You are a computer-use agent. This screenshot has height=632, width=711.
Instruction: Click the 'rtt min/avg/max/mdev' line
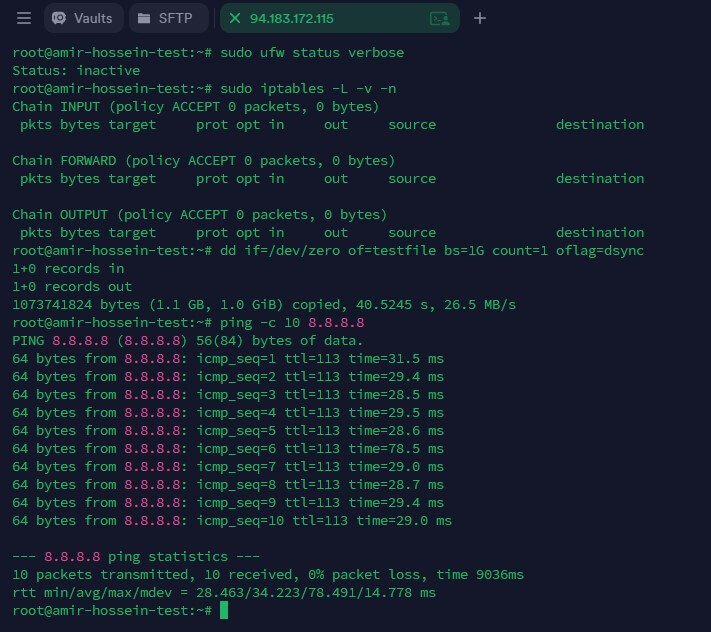(x=224, y=593)
